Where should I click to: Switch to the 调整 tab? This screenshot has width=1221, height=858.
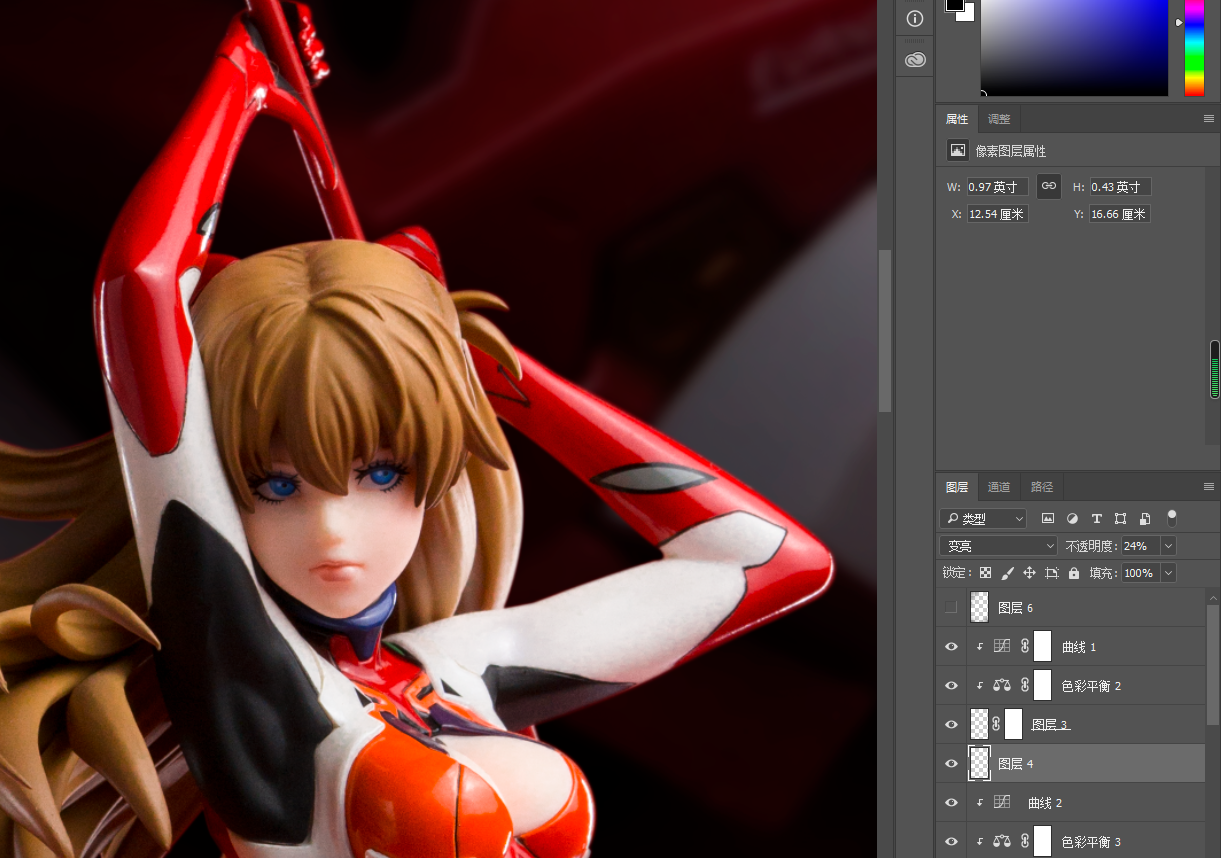point(998,119)
